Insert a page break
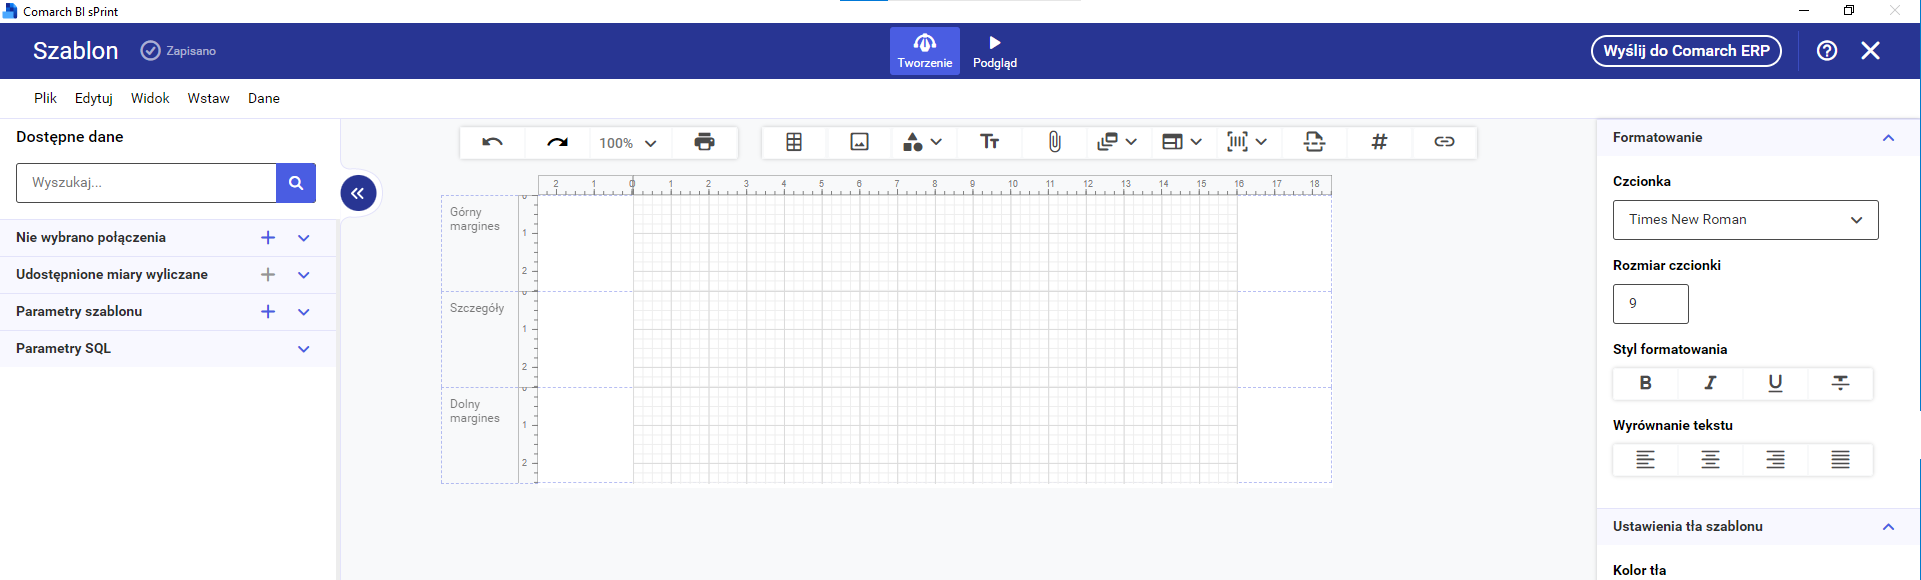The width and height of the screenshot is (1921, 580). pos(1314,142)
